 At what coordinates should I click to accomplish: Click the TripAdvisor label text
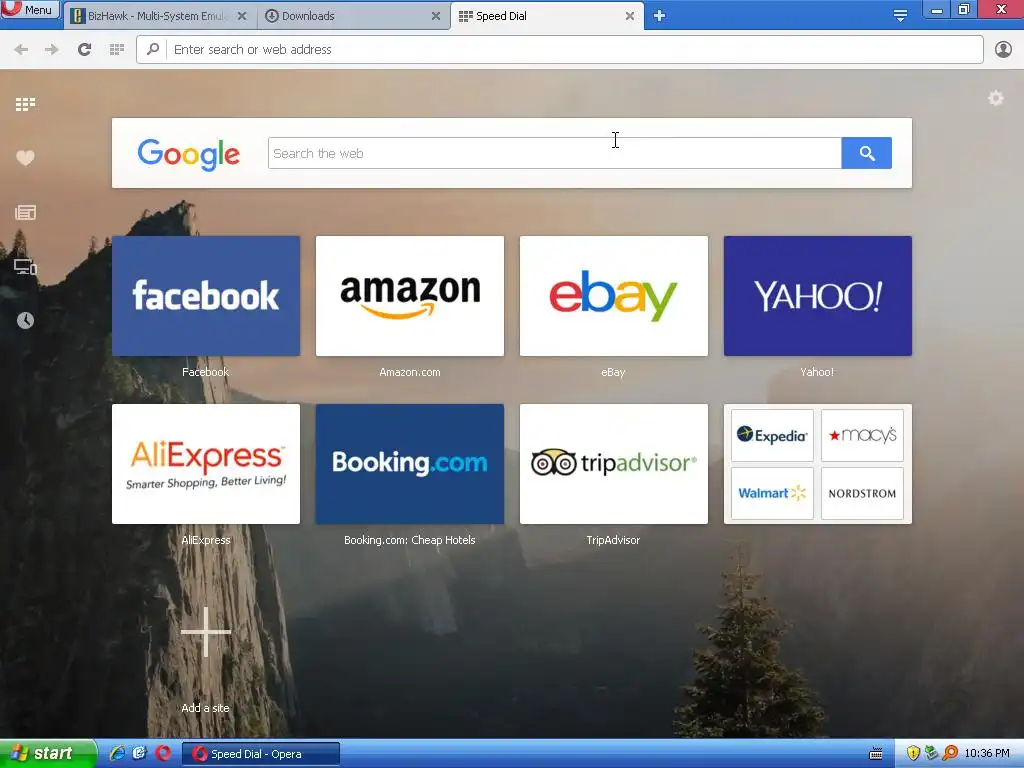[x=613, y=540]
